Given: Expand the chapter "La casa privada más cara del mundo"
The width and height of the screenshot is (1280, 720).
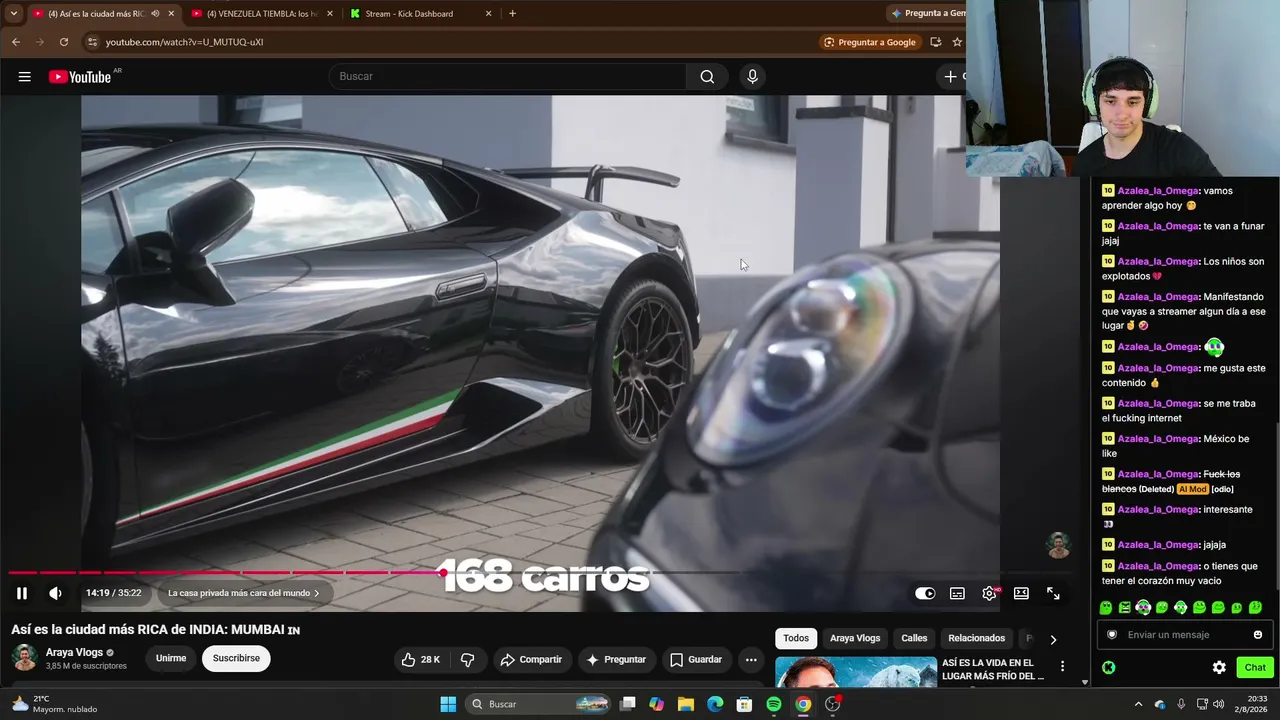Looking at the screenshot, I should tap(243, 593).
